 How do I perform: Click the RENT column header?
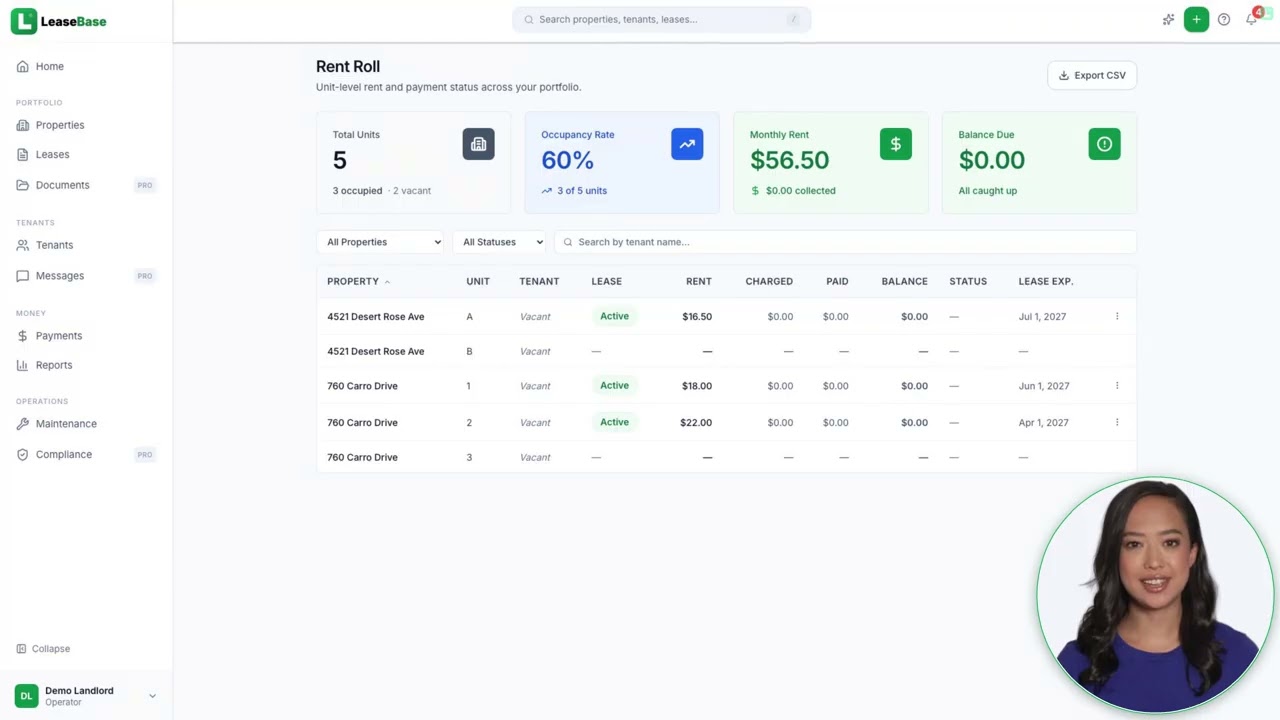(x=699, y=281)
